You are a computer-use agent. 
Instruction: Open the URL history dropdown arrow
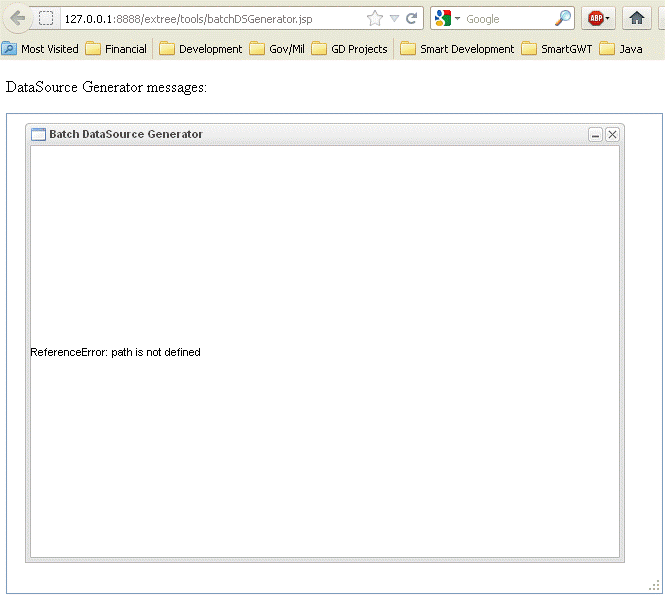pyautogui.click(x=394, y=18)
